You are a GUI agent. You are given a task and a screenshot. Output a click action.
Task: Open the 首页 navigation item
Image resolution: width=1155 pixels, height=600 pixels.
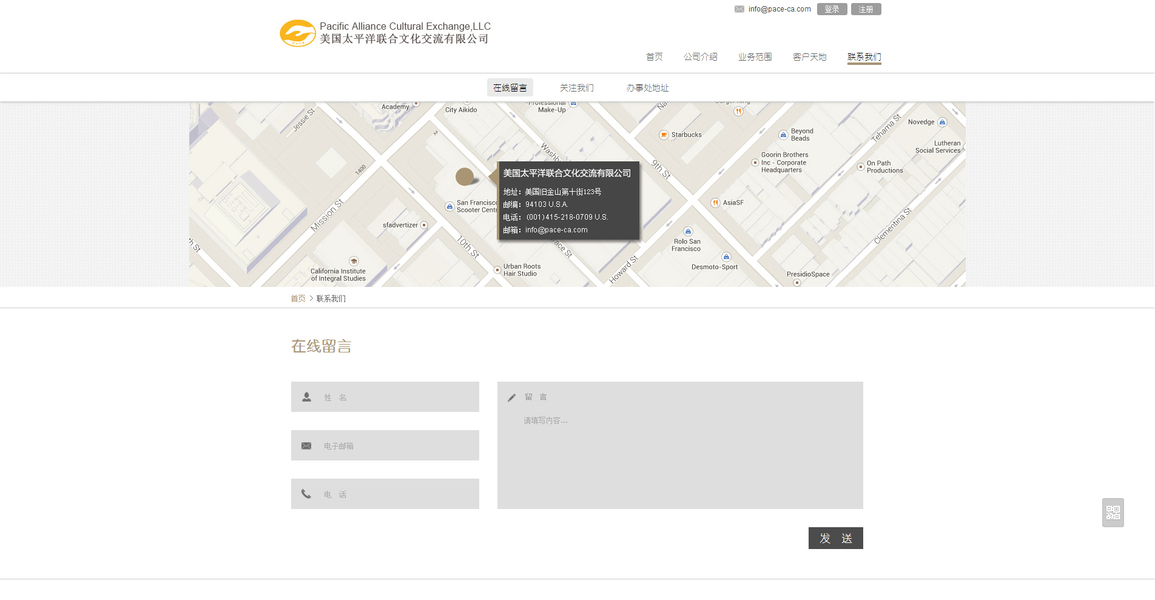tap(654, 57)
